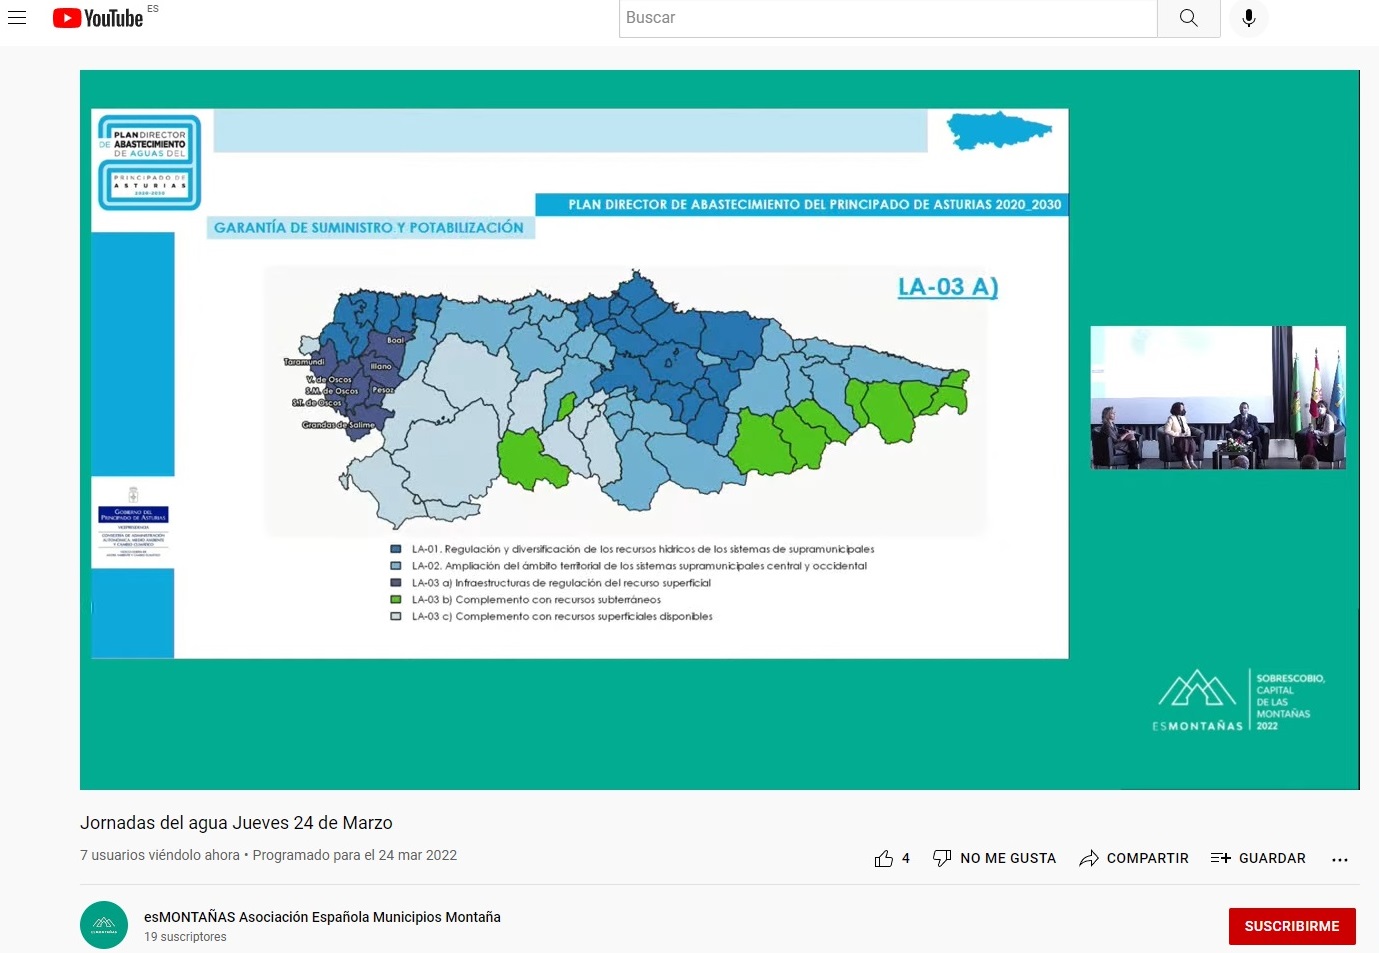1379x953 pixels.
Task: Like the video with thumbs-up icon
Action: tap(884, 858)
